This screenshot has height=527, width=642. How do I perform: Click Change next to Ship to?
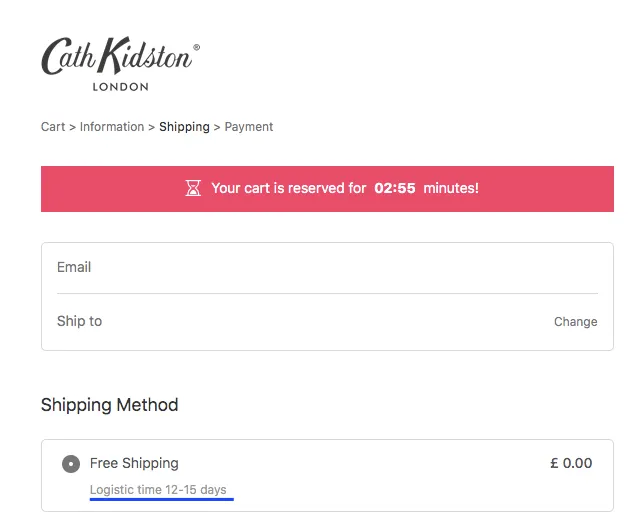[x=575, y=322]
